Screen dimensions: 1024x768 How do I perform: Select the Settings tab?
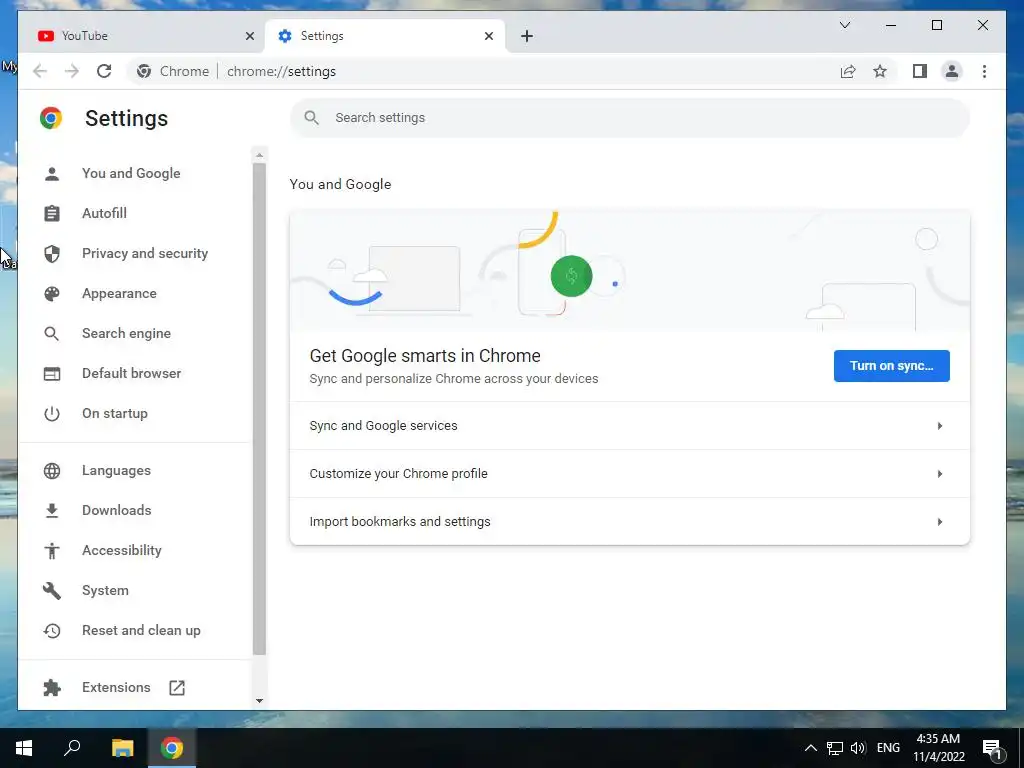click(x=385, y=36)
